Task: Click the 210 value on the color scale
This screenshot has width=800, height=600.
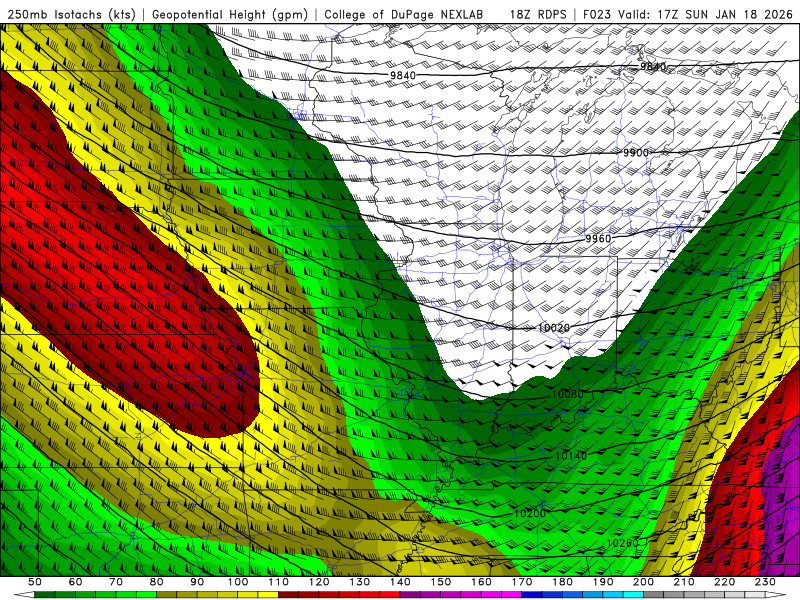Action: click(x=684, y=582)
